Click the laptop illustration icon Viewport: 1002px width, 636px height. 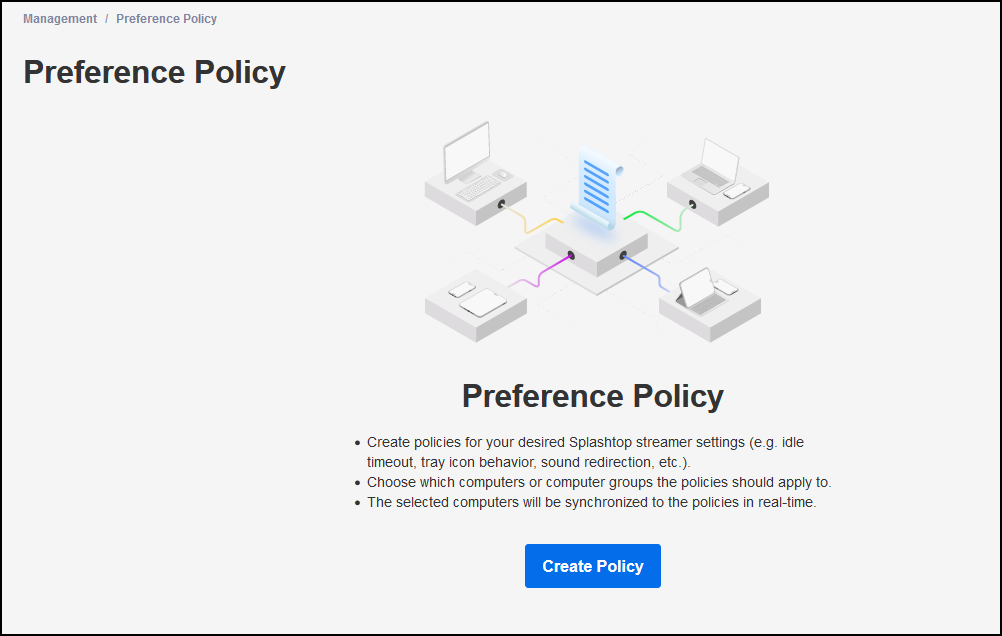(x=710, y=165)
